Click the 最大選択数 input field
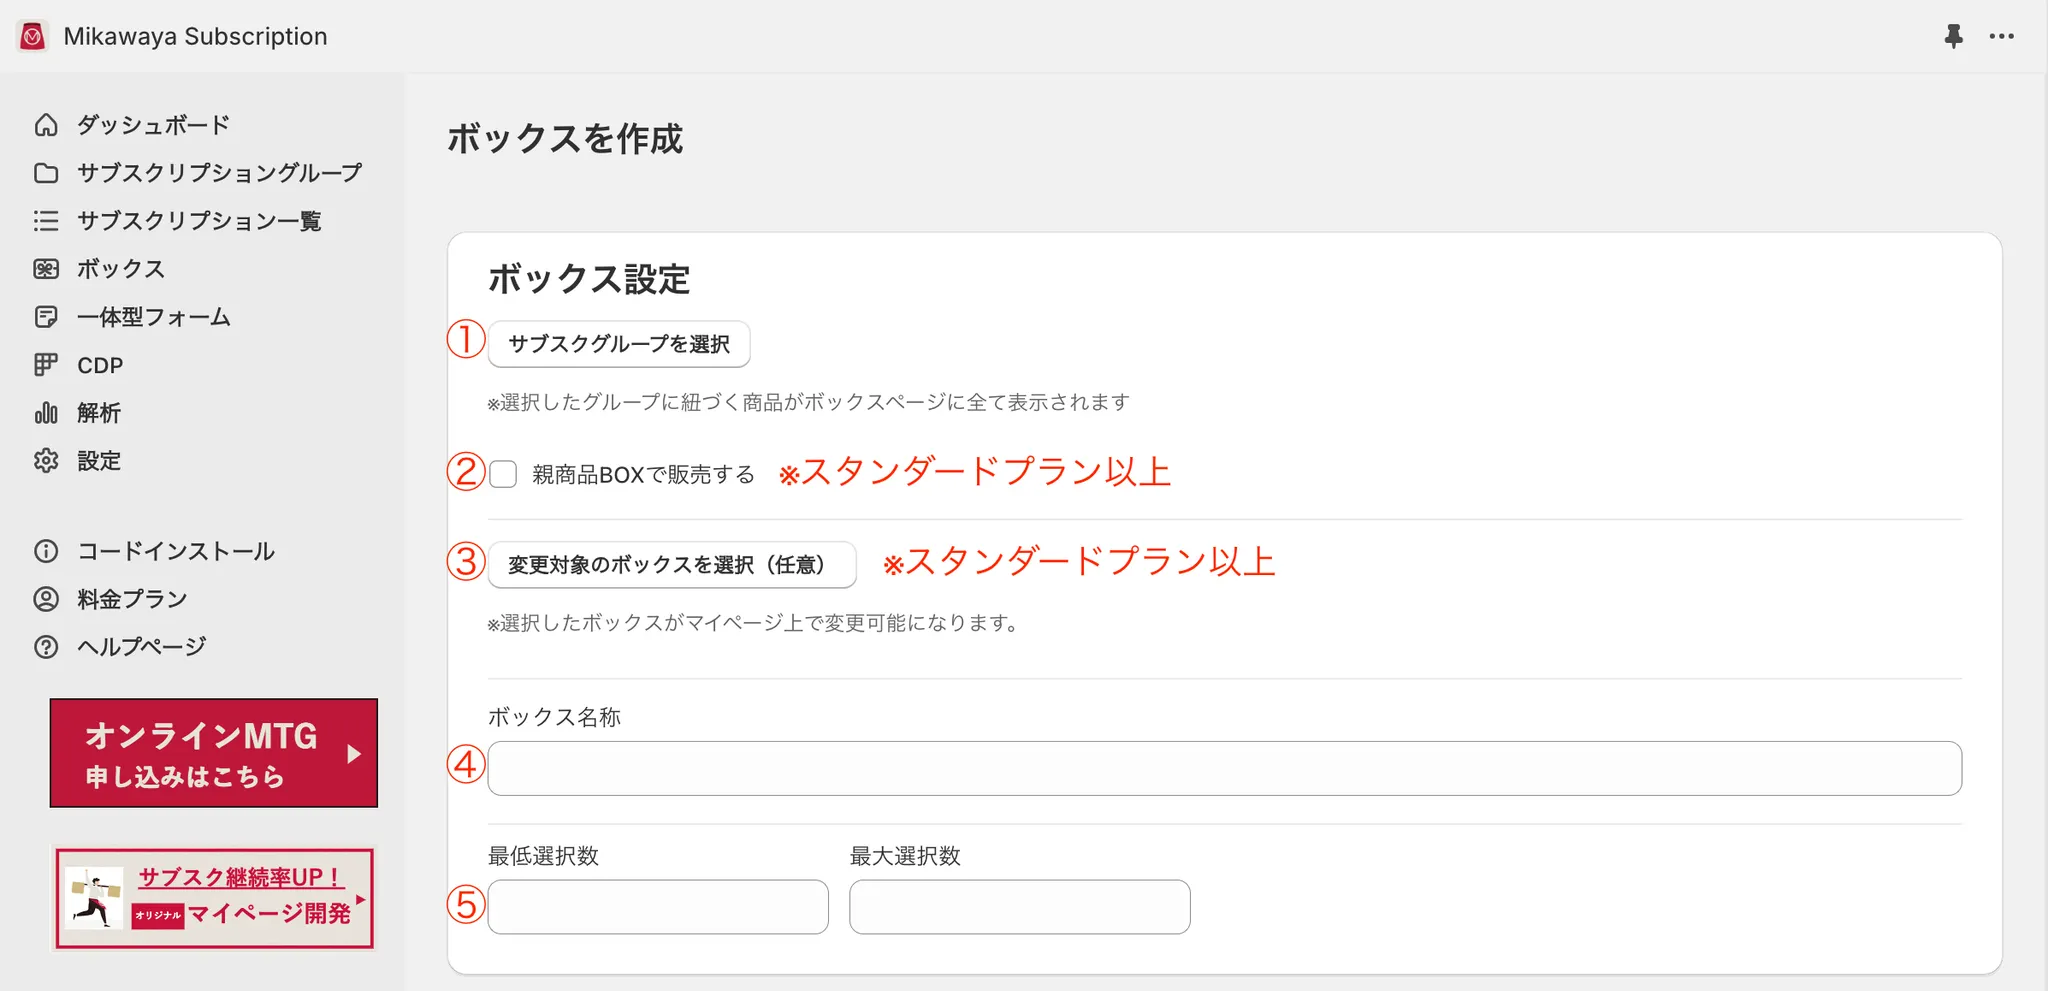Screen dimensions: 2048x991 pos(1019,907)
